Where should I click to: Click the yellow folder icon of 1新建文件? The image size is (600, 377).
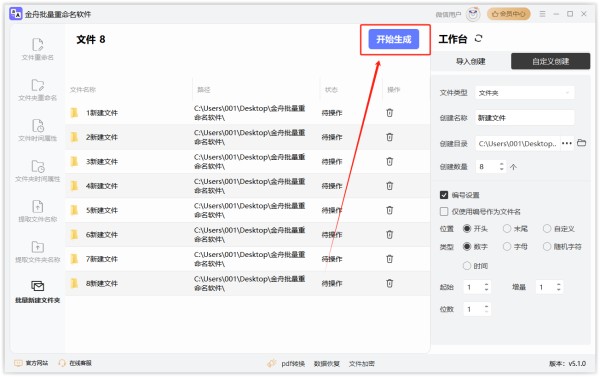[74, 113]
